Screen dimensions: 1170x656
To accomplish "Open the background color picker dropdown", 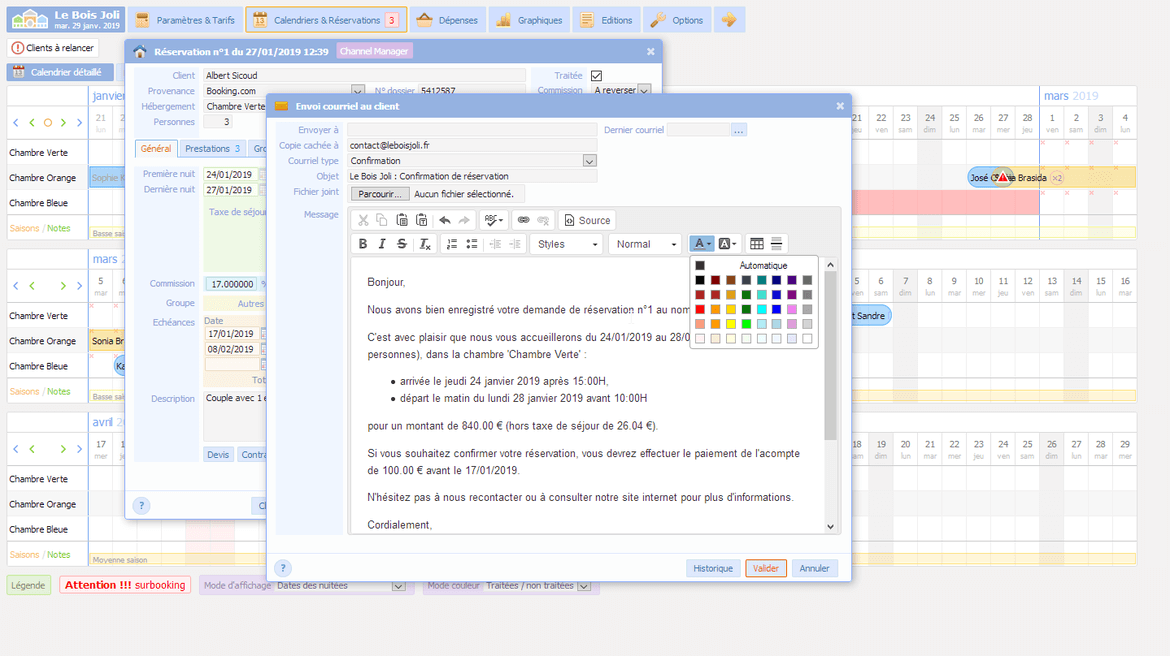I will click(728, 244).
